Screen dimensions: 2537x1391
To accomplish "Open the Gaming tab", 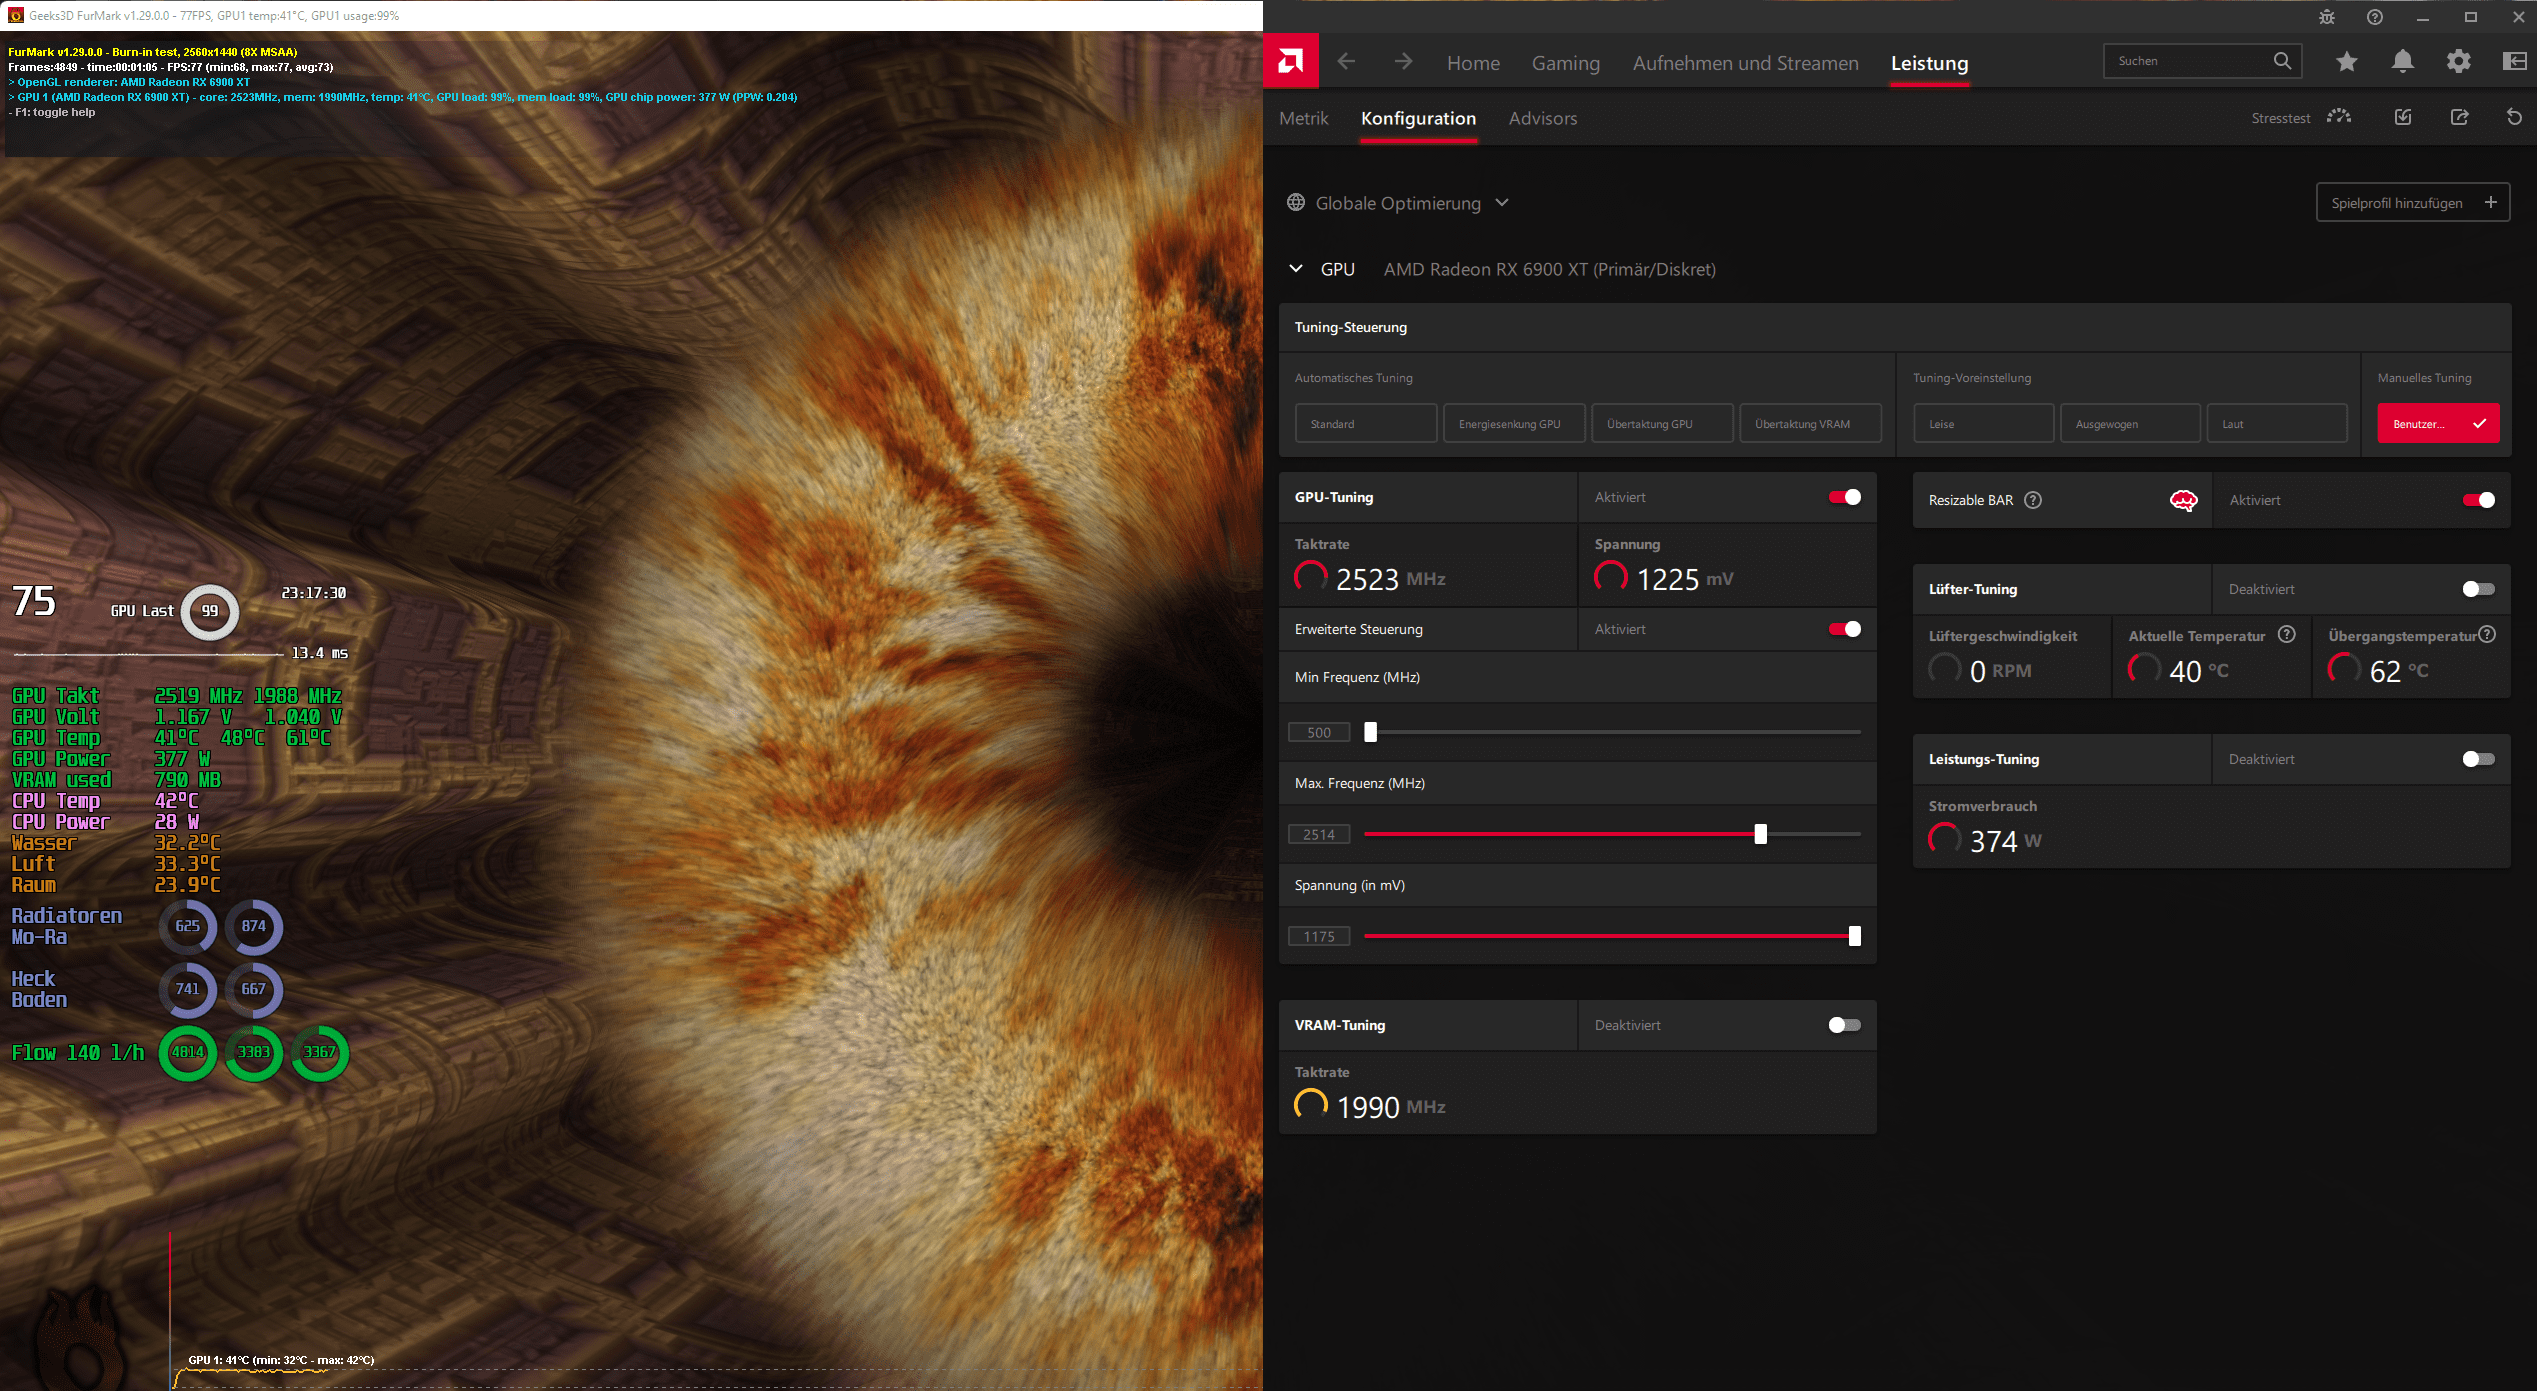I will point(1566,63).
